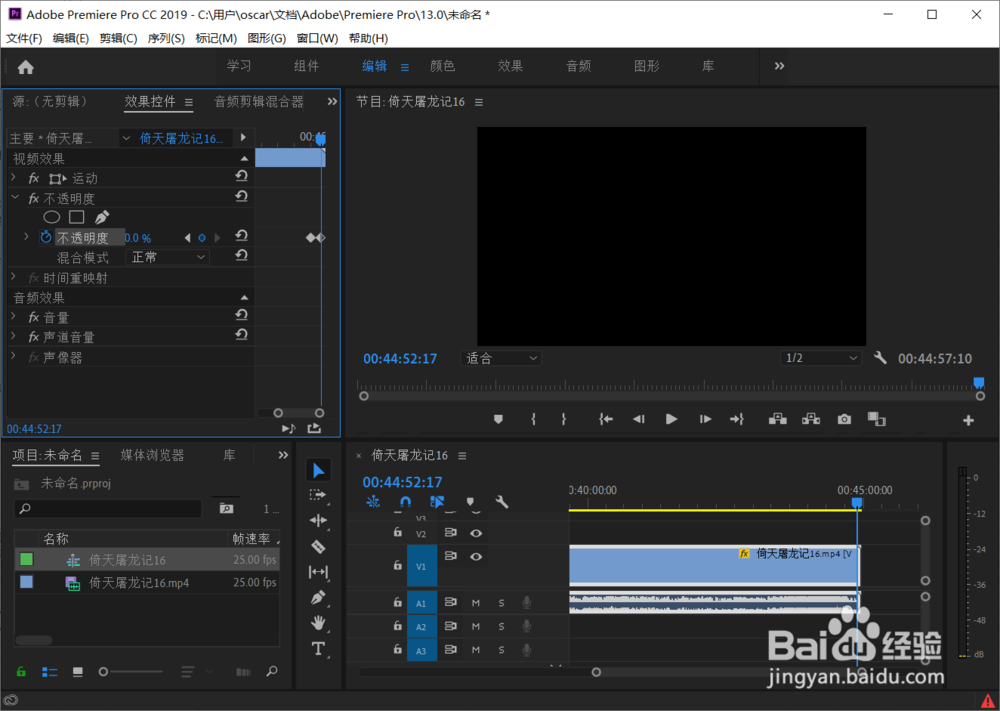
Task: Go to previous opacity keyframe
Action: click(x=188, y=238)
